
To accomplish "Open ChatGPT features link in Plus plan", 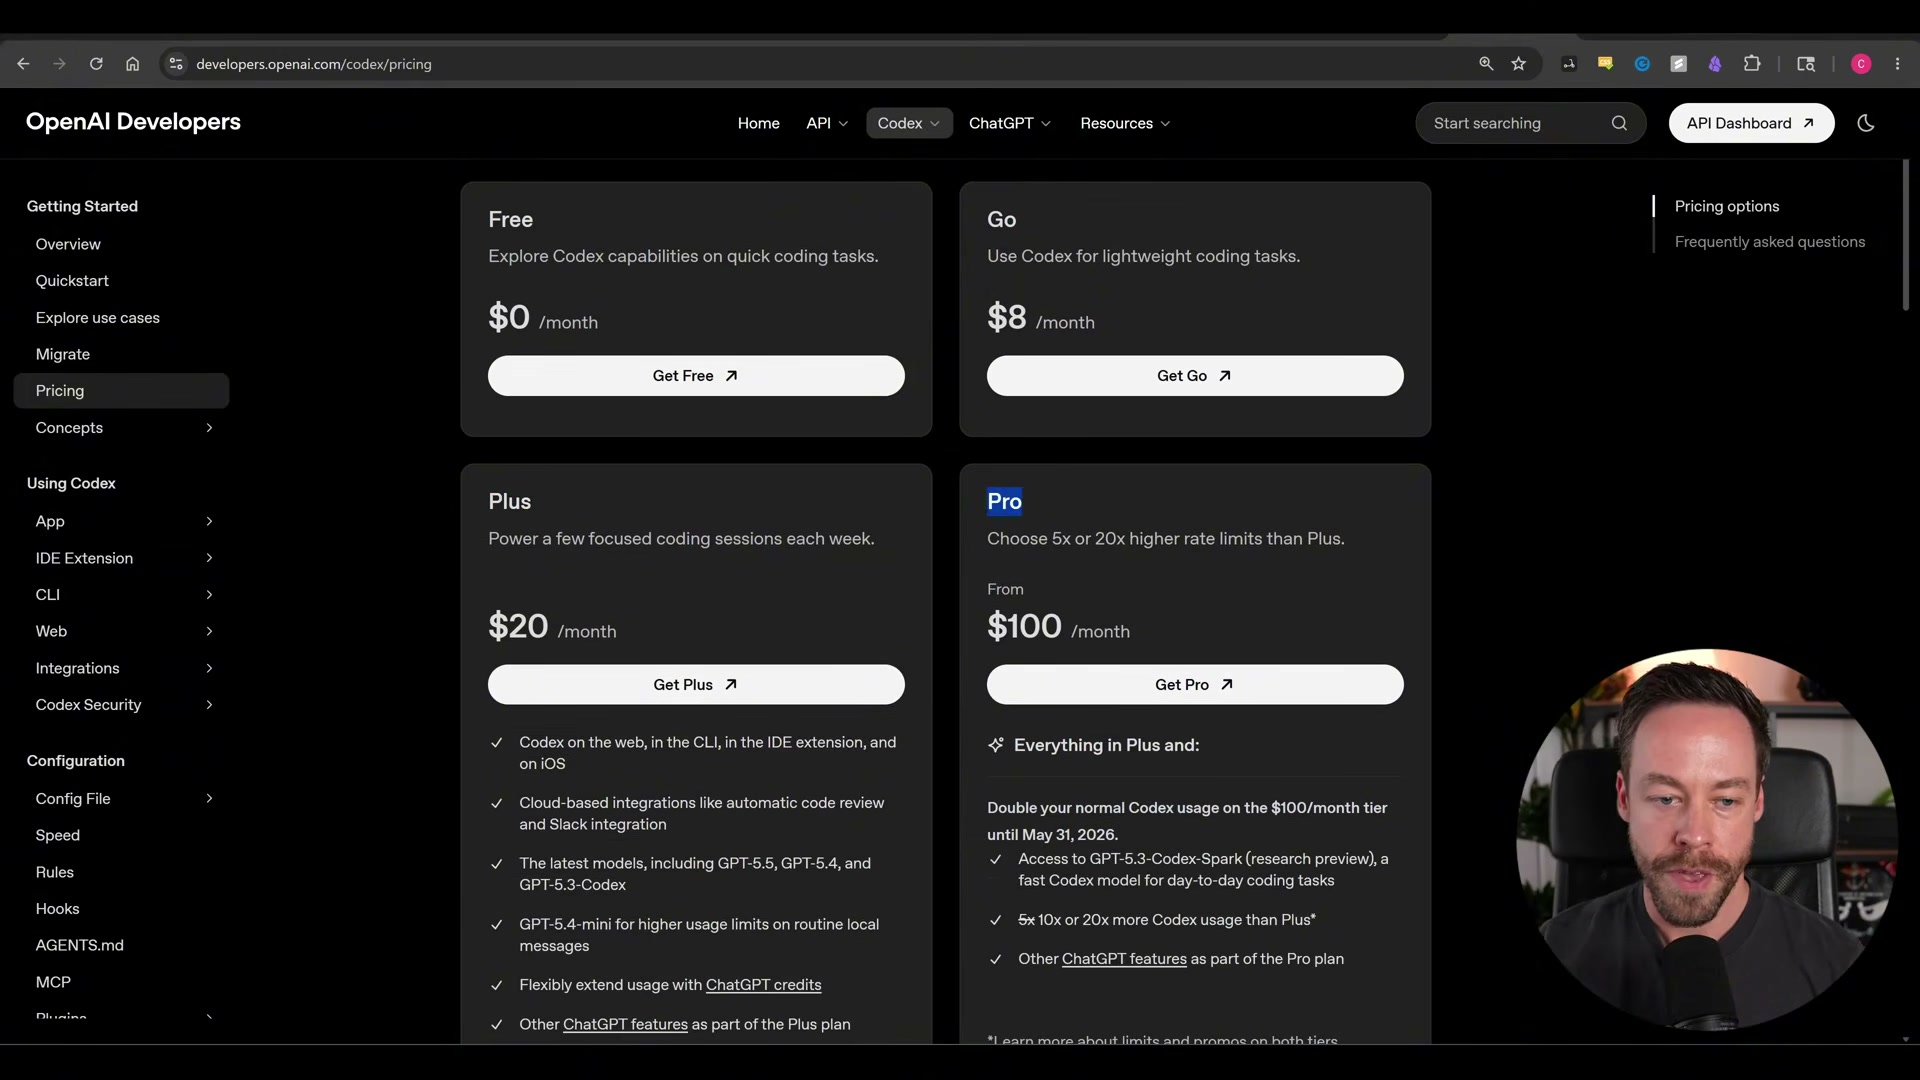I will point(625,1024).
